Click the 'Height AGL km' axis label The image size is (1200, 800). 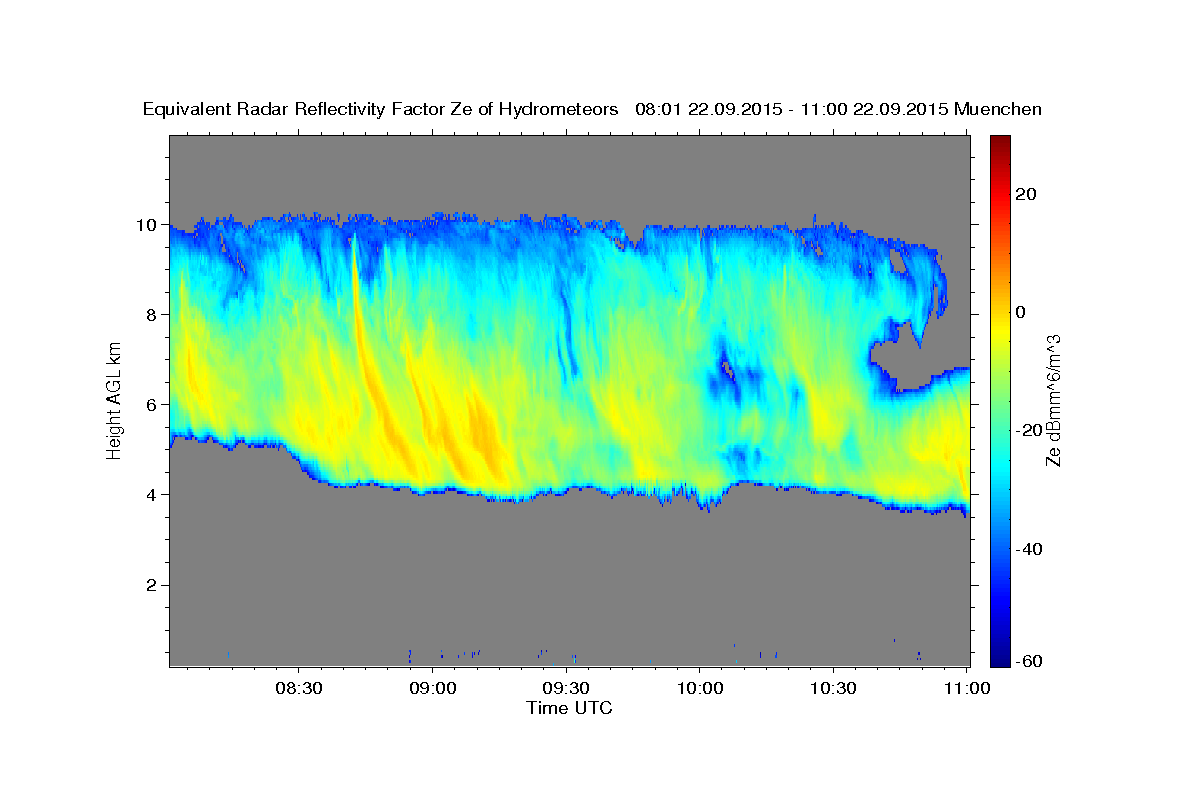[114, 399]
